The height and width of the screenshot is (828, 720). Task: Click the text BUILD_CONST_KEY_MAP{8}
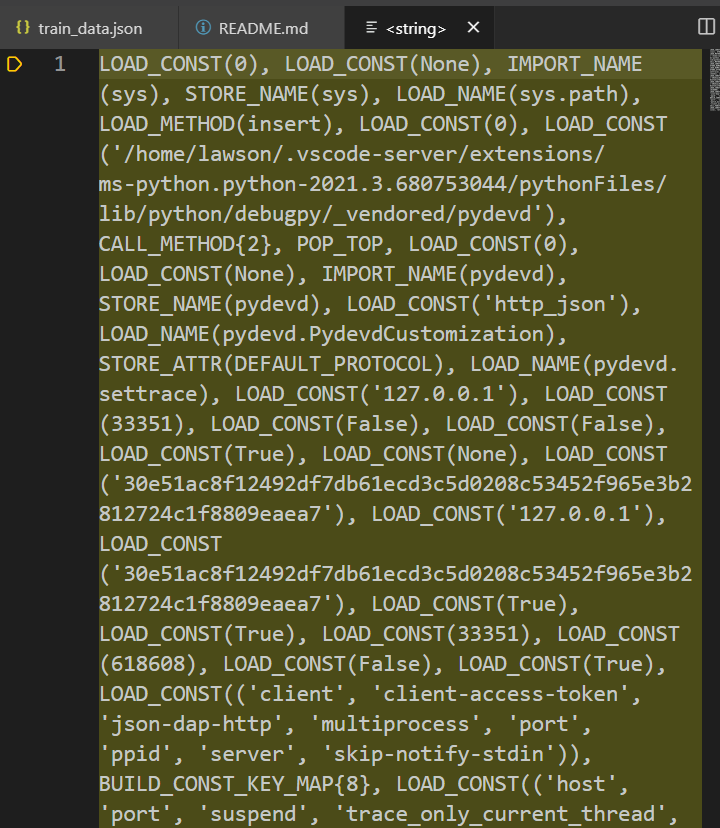[x=235, y=785]
